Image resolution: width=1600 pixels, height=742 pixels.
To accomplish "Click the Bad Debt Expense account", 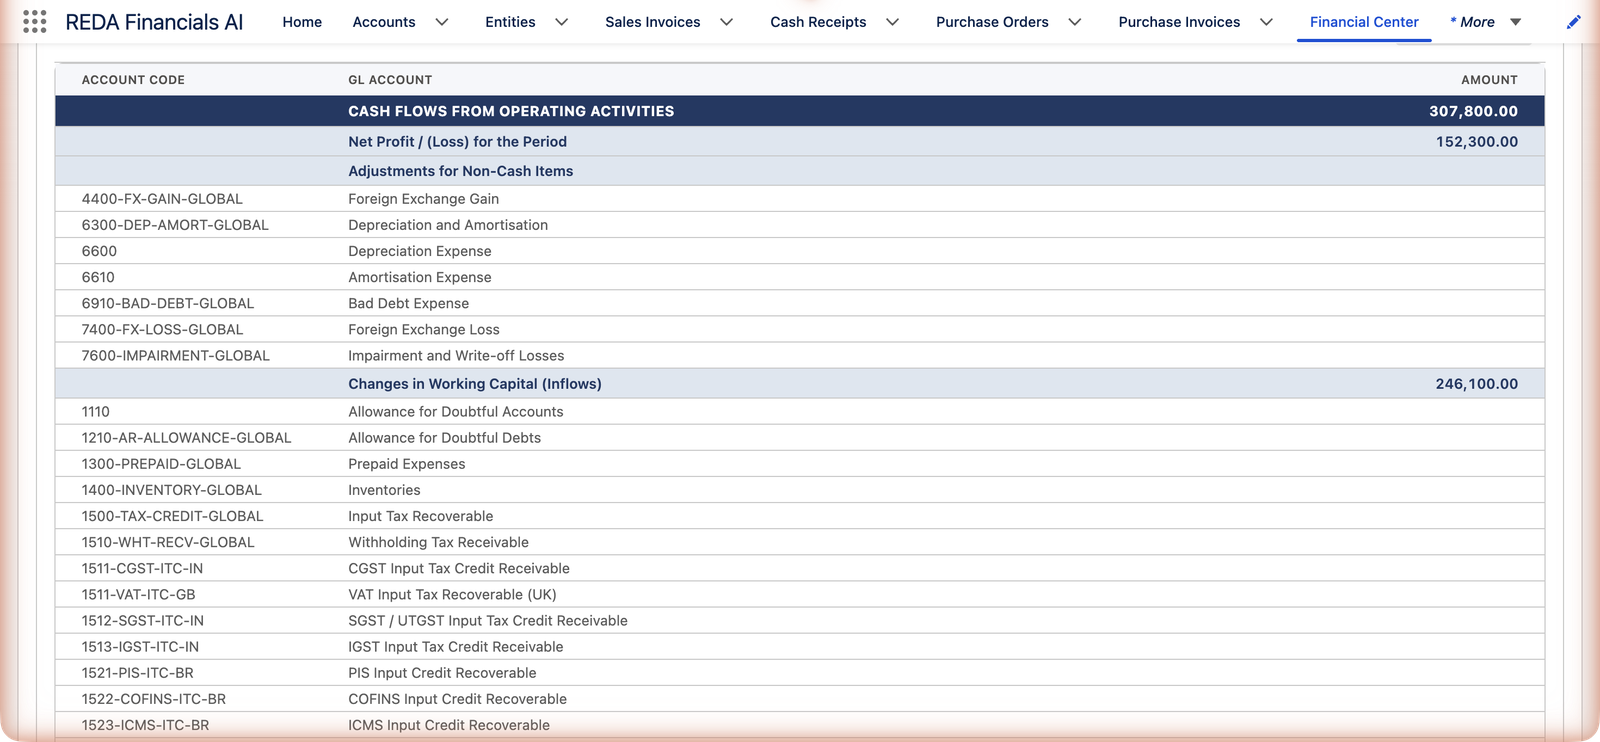I will click(x=408, y=303).
